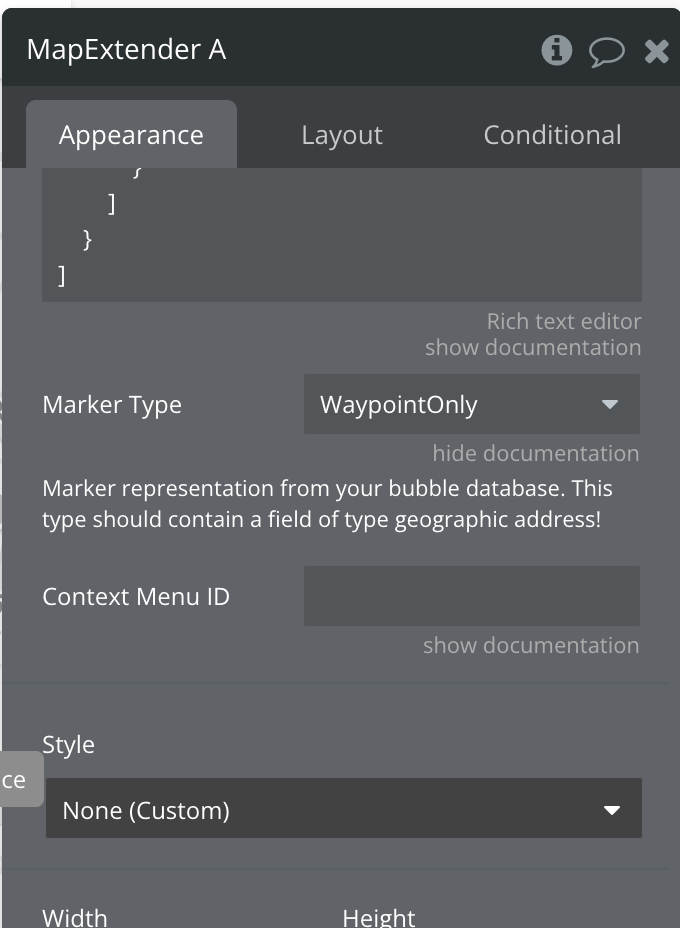Click the info icon in the header
This screenshot has width=680, height=928.
[557, 50]
